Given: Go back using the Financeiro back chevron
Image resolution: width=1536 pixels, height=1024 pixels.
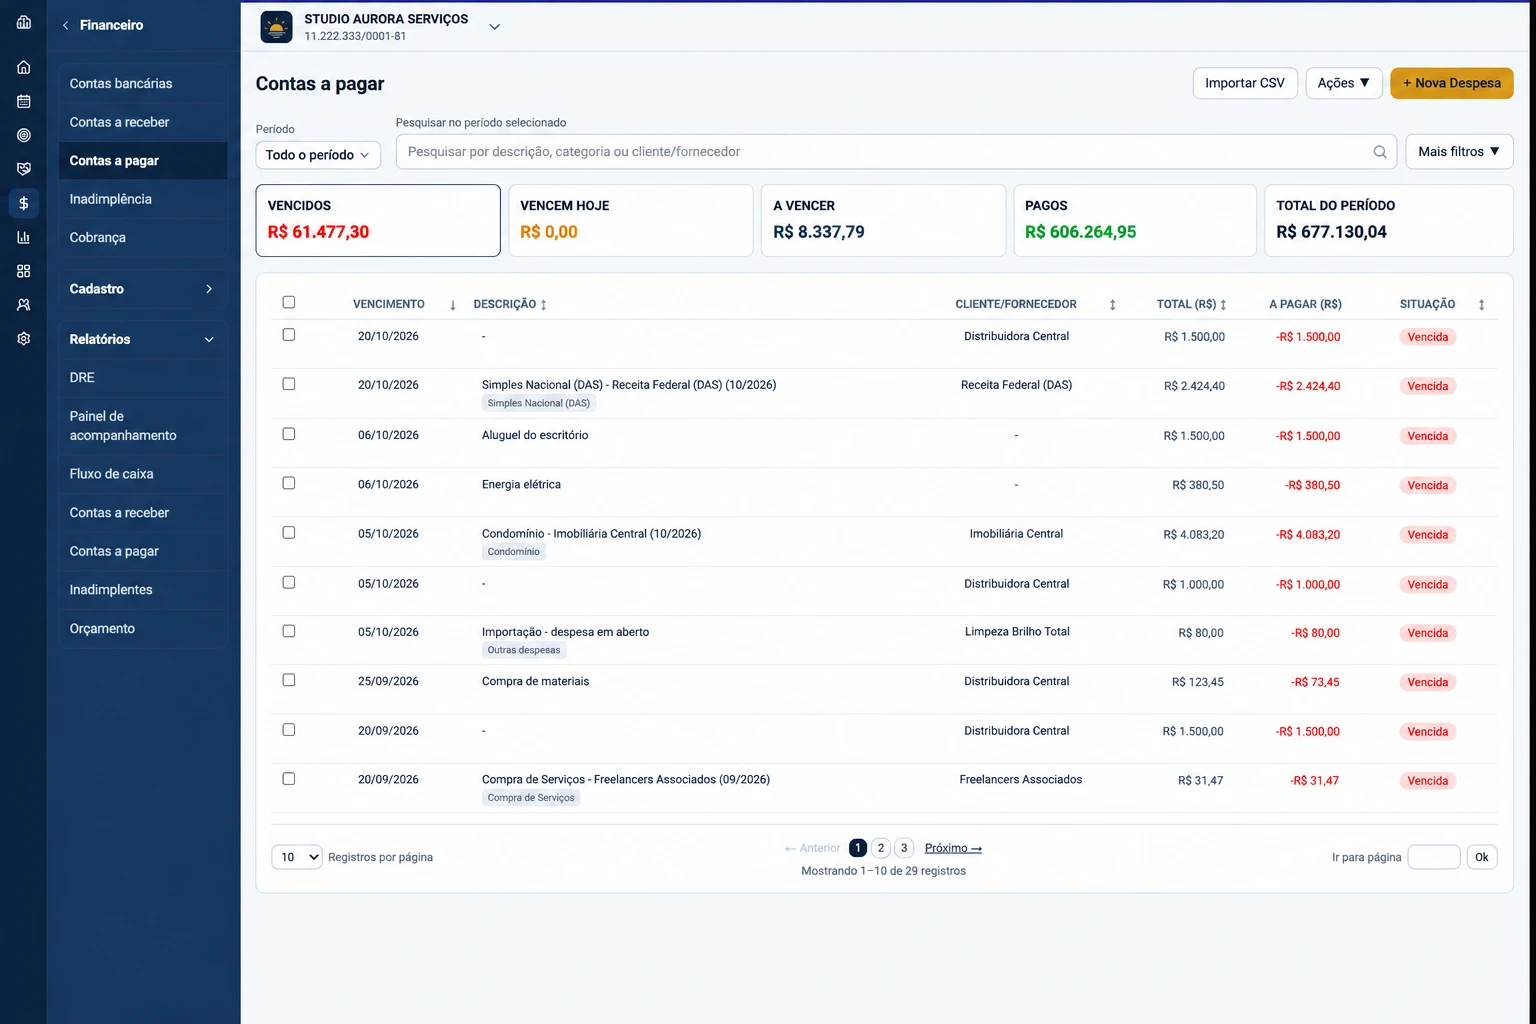Looking at the screenshot, I should tap(66, 25).
